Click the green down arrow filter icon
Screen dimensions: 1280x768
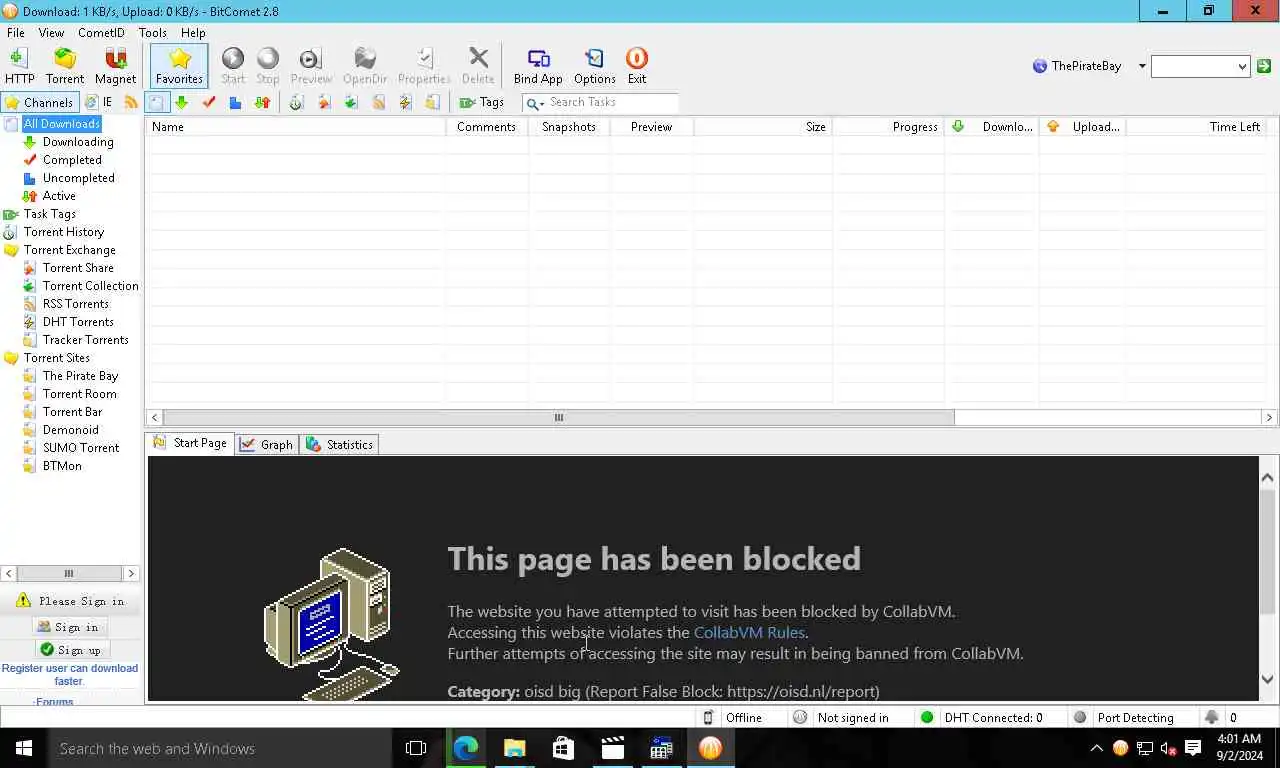181,102
